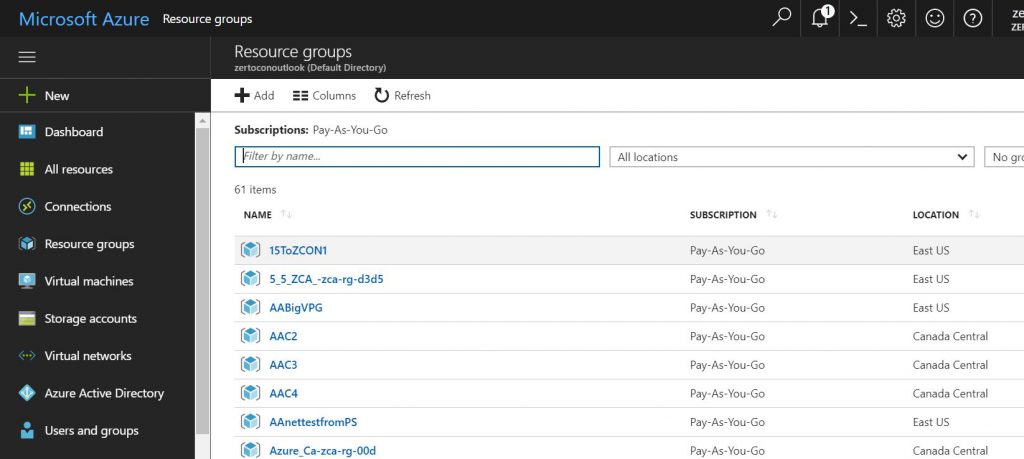Open the AABigVPG resource group link
1024x459 pixels.
pos(295,307)
